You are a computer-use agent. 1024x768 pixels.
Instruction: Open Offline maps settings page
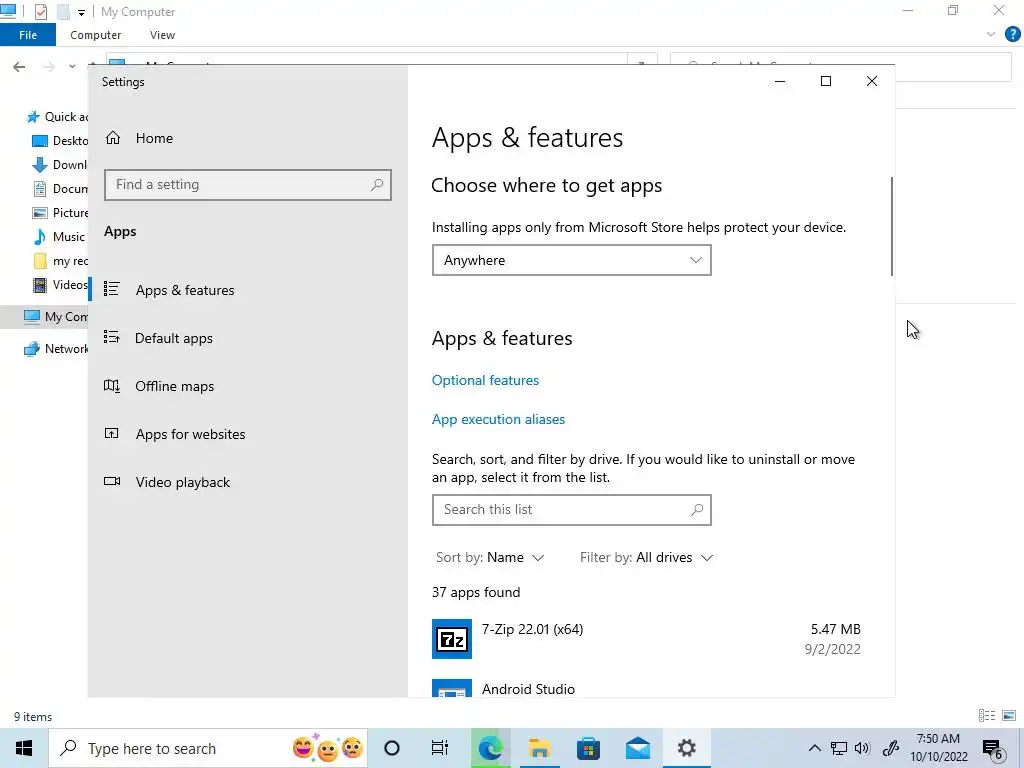pos(174,386)
